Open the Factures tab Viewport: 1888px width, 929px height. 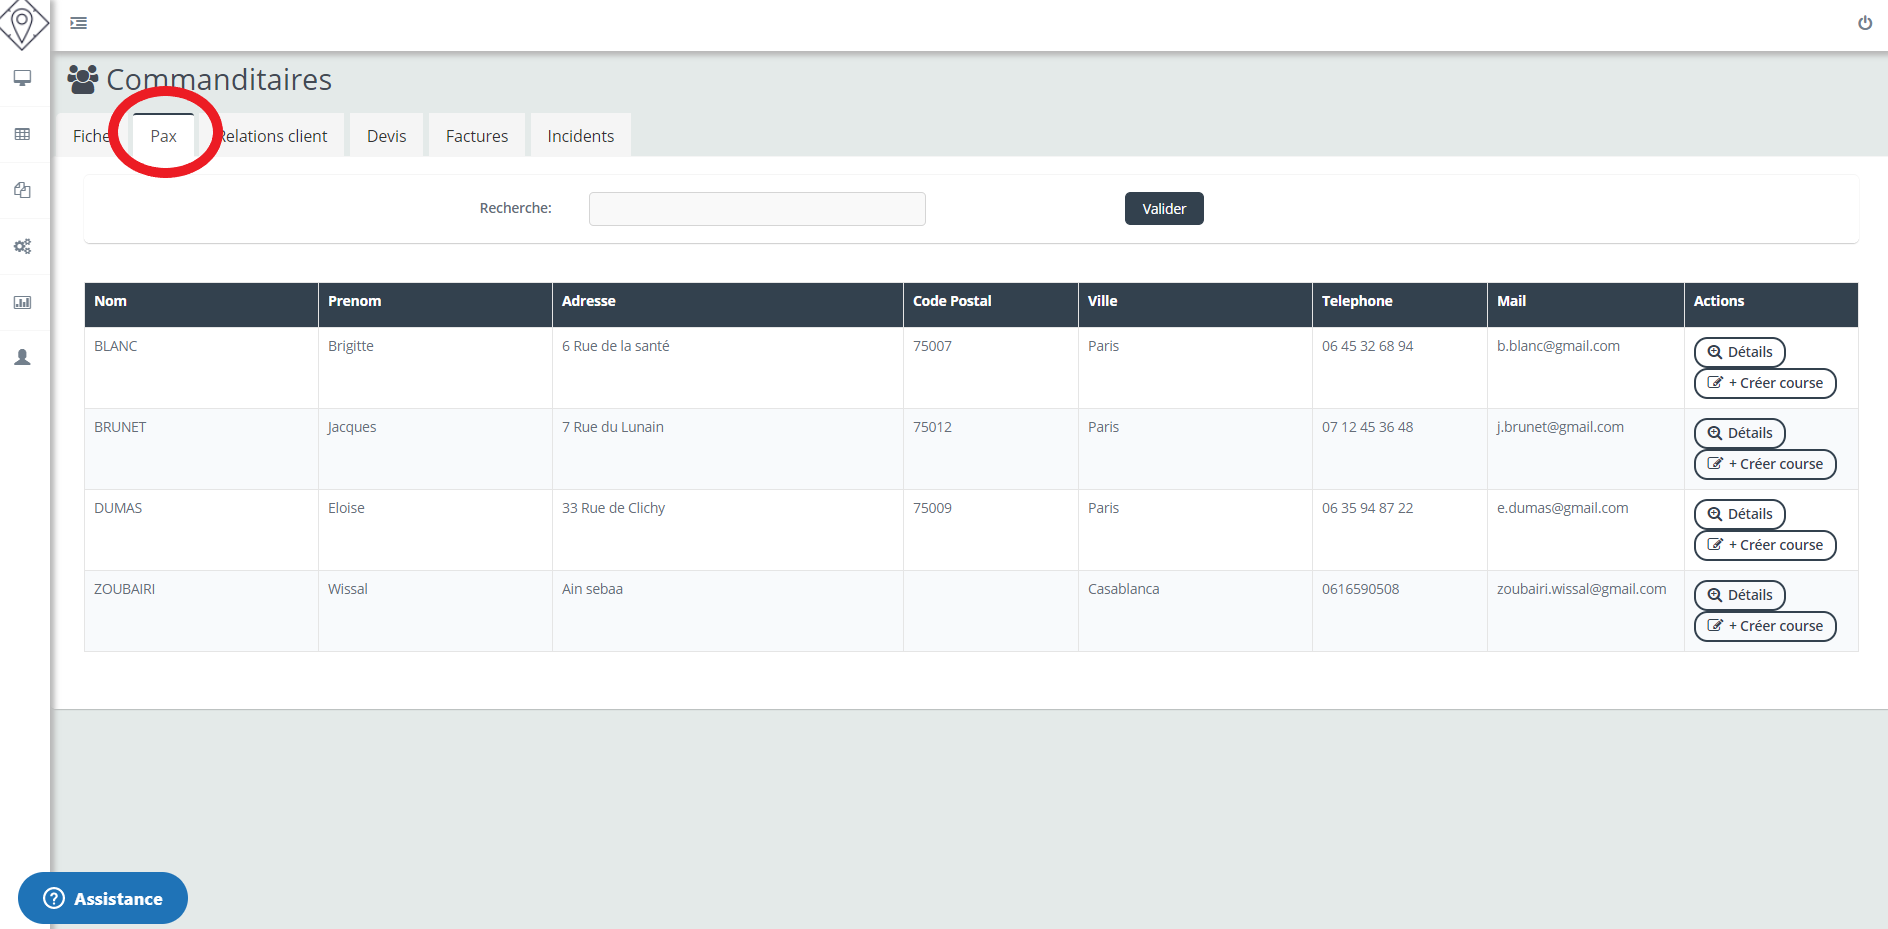pyautogui.click(x=476, y=136)
